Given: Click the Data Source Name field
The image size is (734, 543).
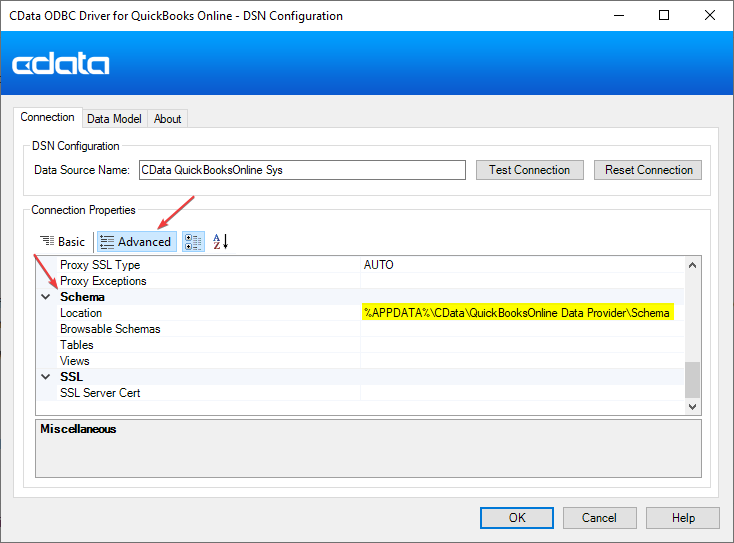Looking at the screenshot, I should pyautogui.click(x=302, y=170).
